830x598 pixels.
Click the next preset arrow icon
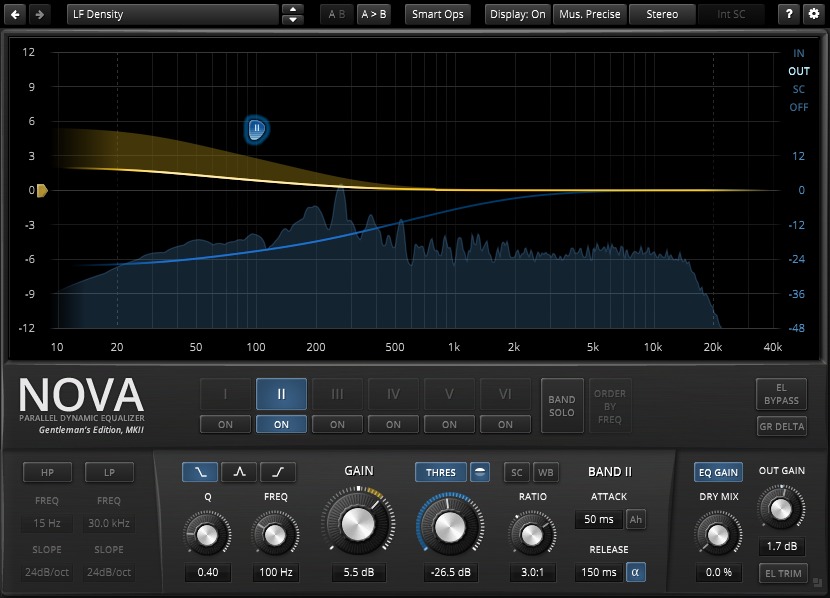(x=40, y=14)
